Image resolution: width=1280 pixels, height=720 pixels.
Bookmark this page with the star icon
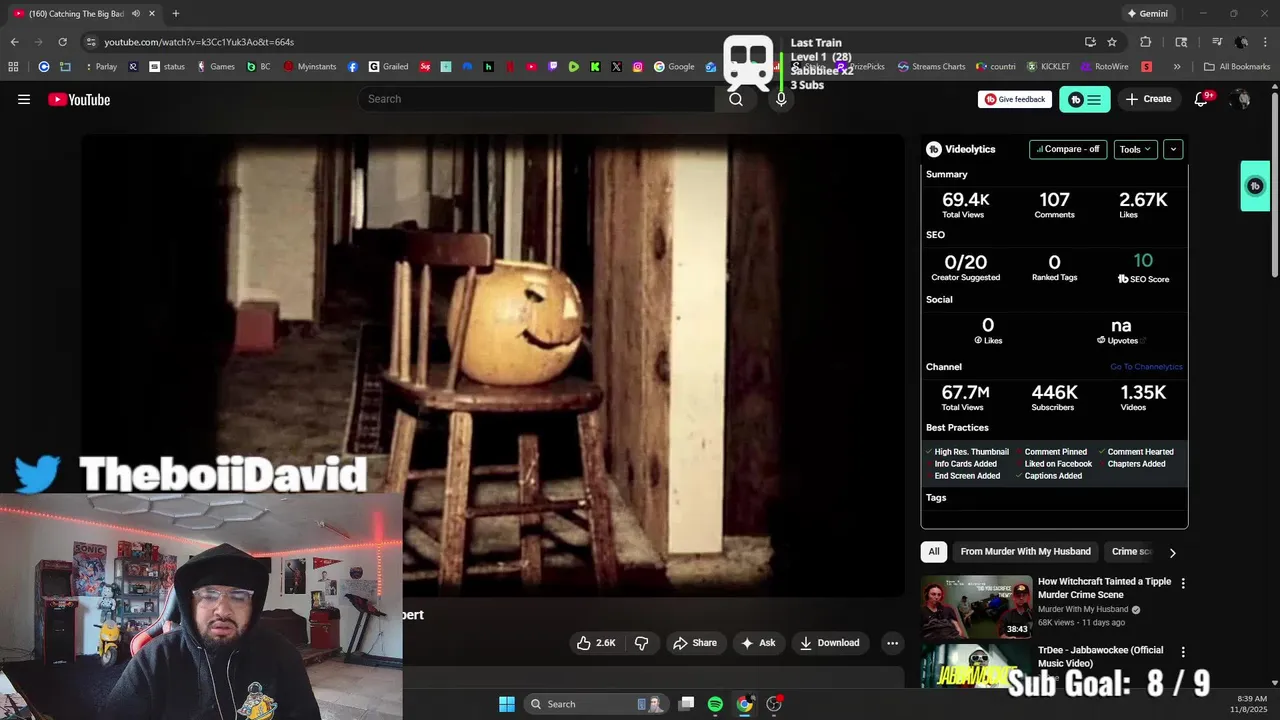[1112, 42]
